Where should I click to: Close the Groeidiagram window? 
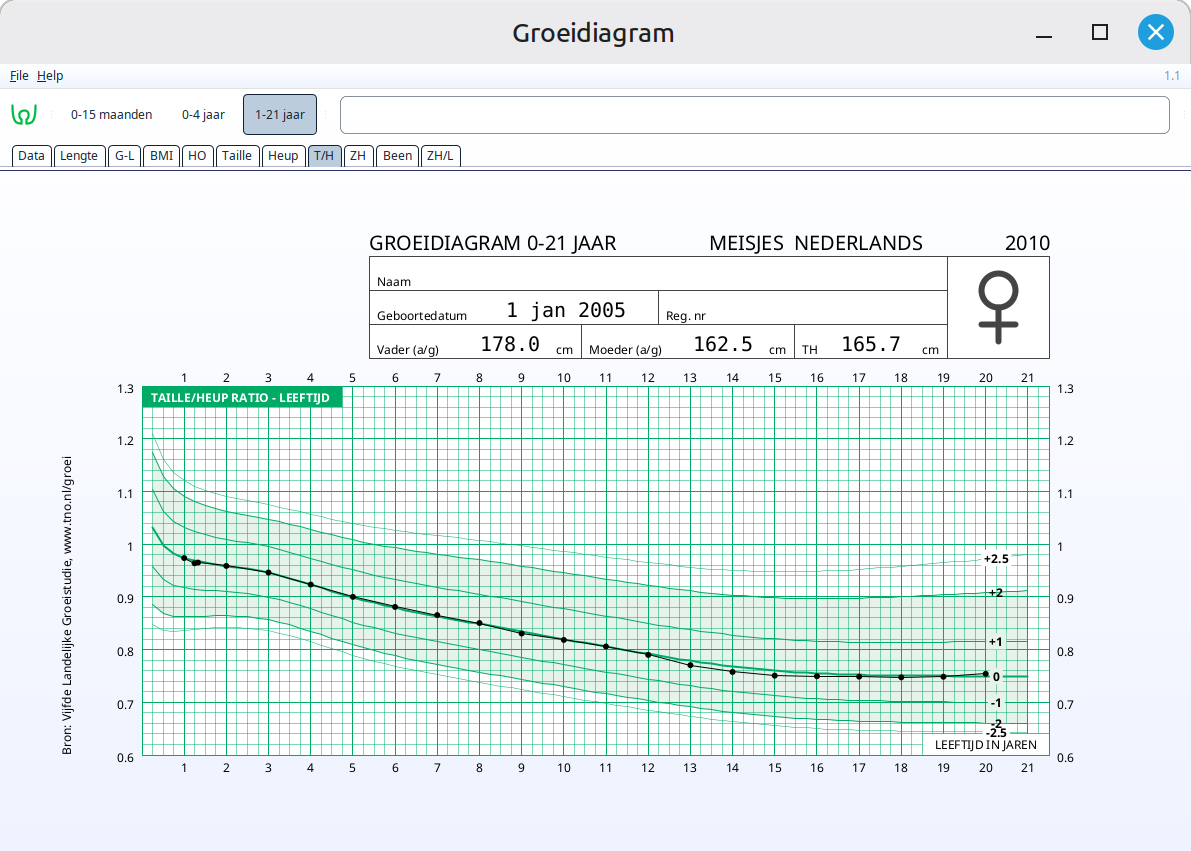click(x=1155, y=32)
